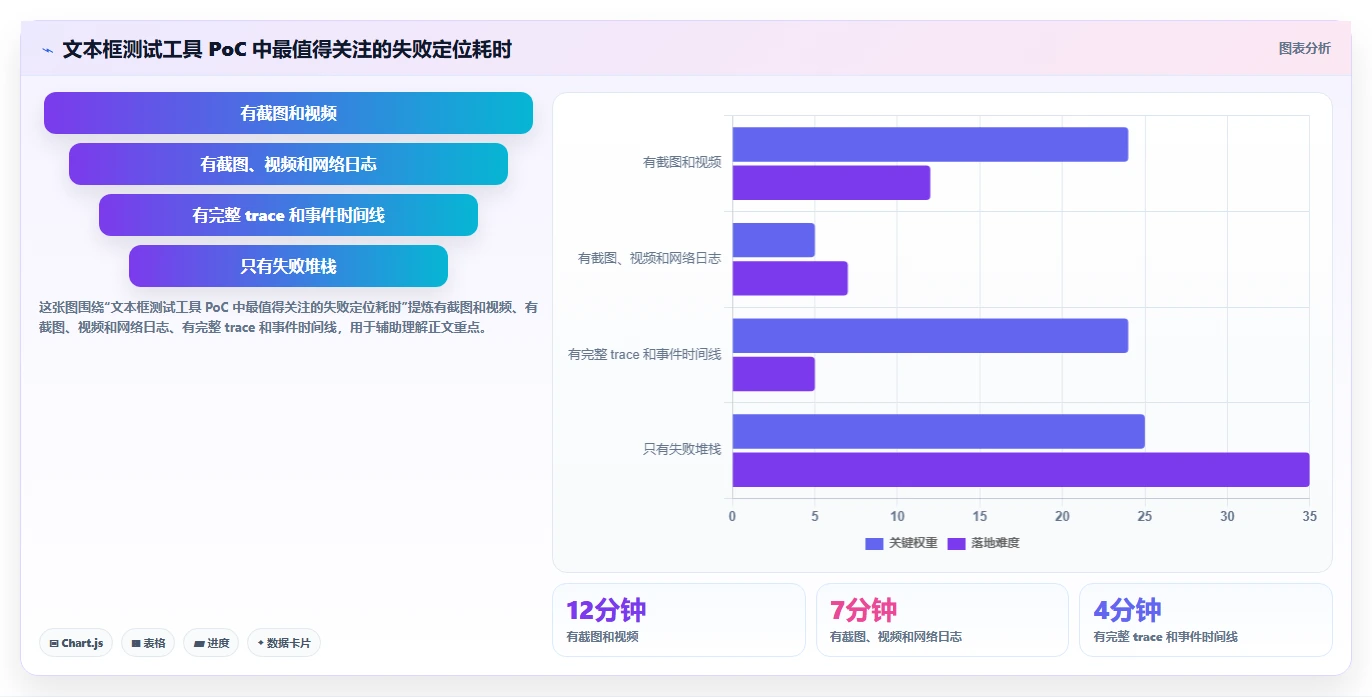Screen dimensions: 1372x697
Task: Click the x-axis tick label 20
Action: click(1062, 516)
